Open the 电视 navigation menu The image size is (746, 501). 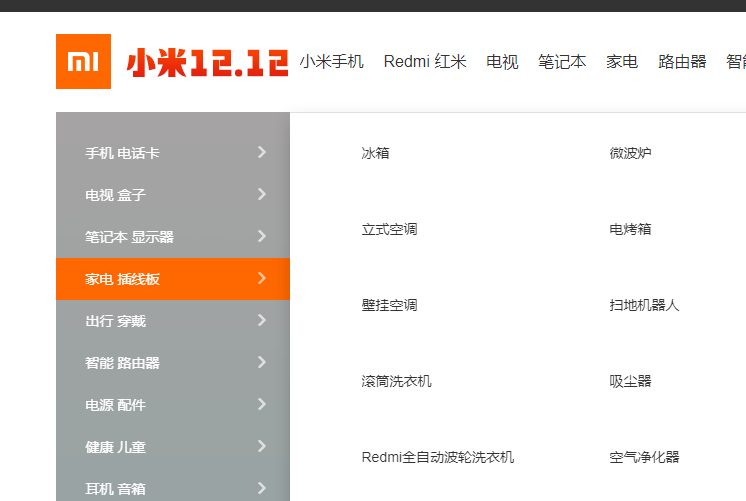pyautogui.click(x=502, y=61)
